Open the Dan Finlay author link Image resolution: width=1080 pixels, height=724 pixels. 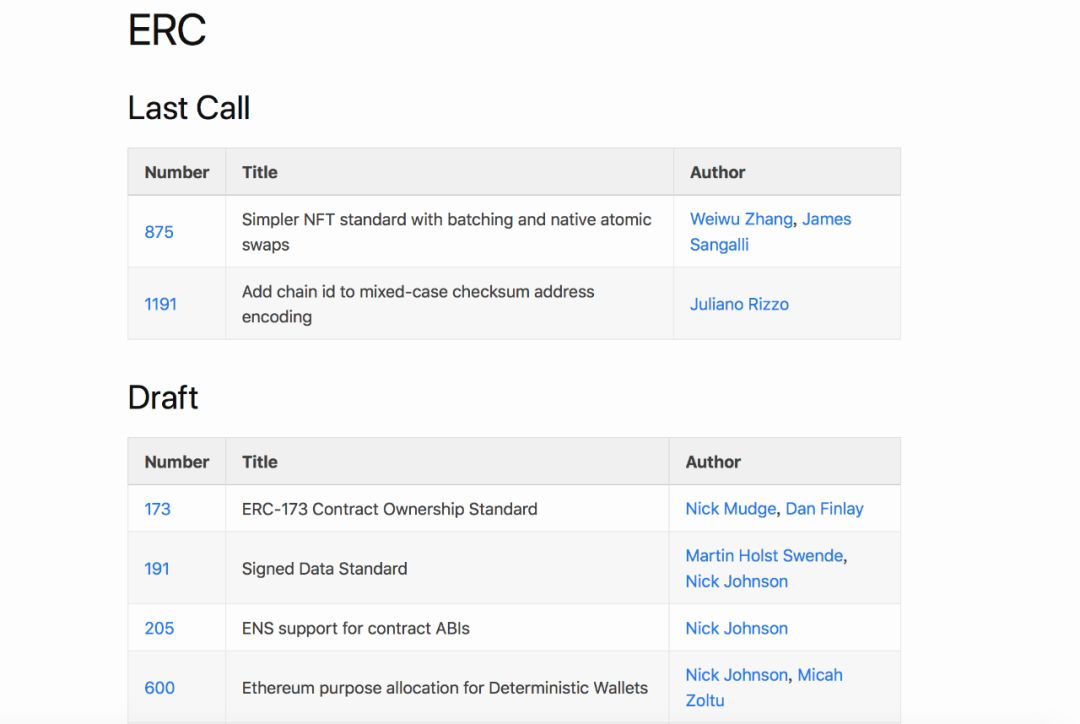pos(824,509)
